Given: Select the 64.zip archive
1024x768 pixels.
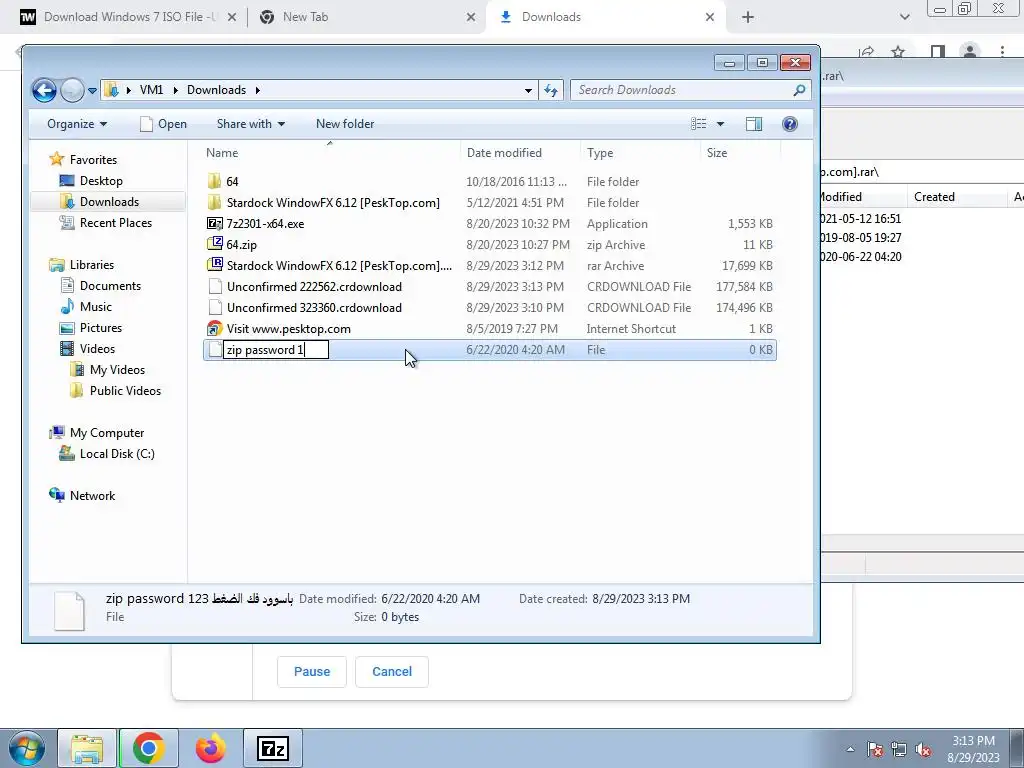Looking at the screenshot, I should click(242, 245).
